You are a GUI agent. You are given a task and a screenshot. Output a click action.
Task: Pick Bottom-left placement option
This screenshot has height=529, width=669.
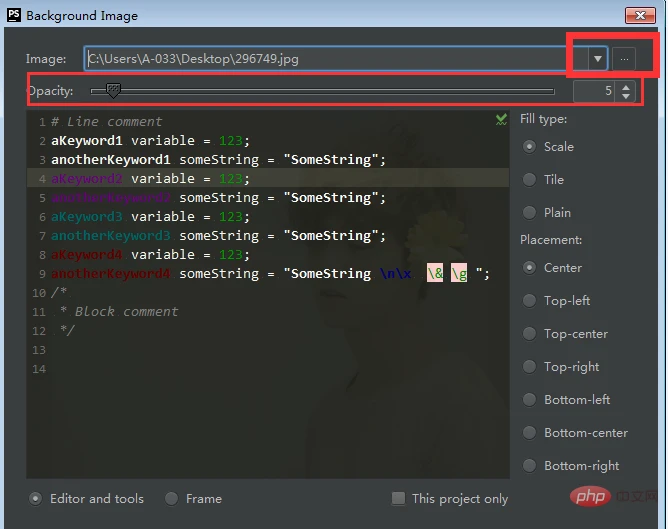coord(530,399)
